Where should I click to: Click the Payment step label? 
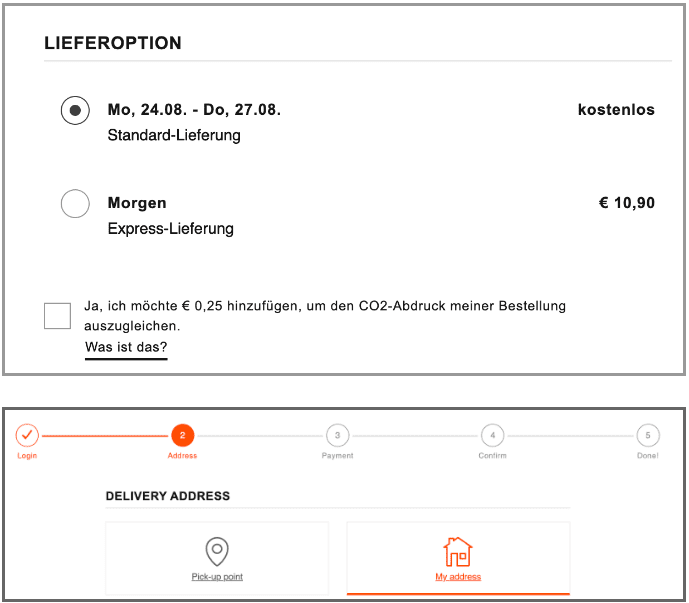[x=337, y=456]
